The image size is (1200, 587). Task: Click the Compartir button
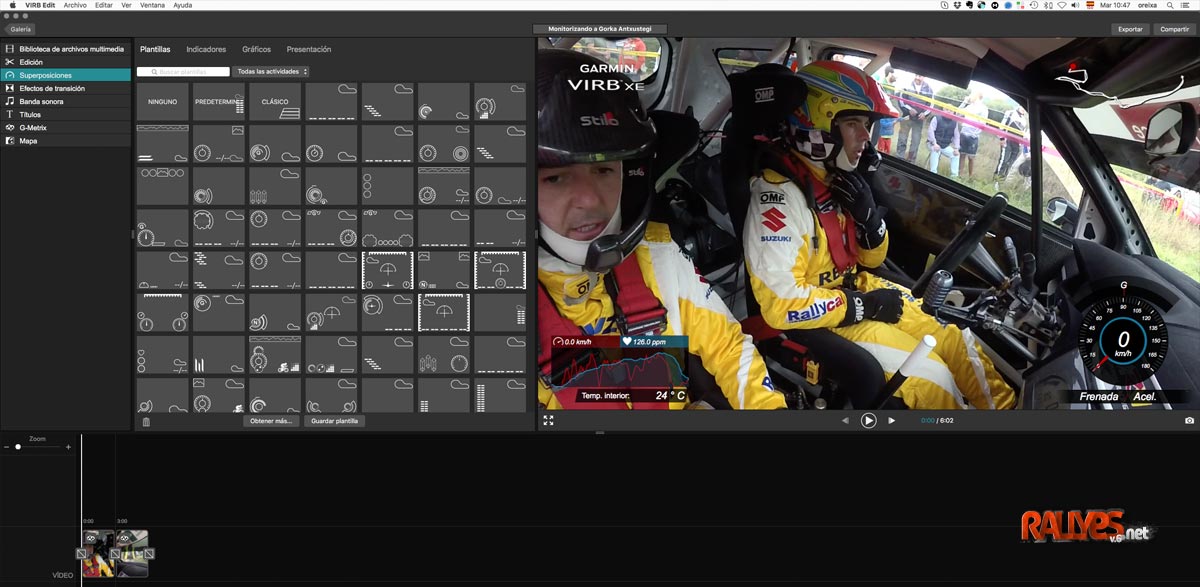point(1174,29)
